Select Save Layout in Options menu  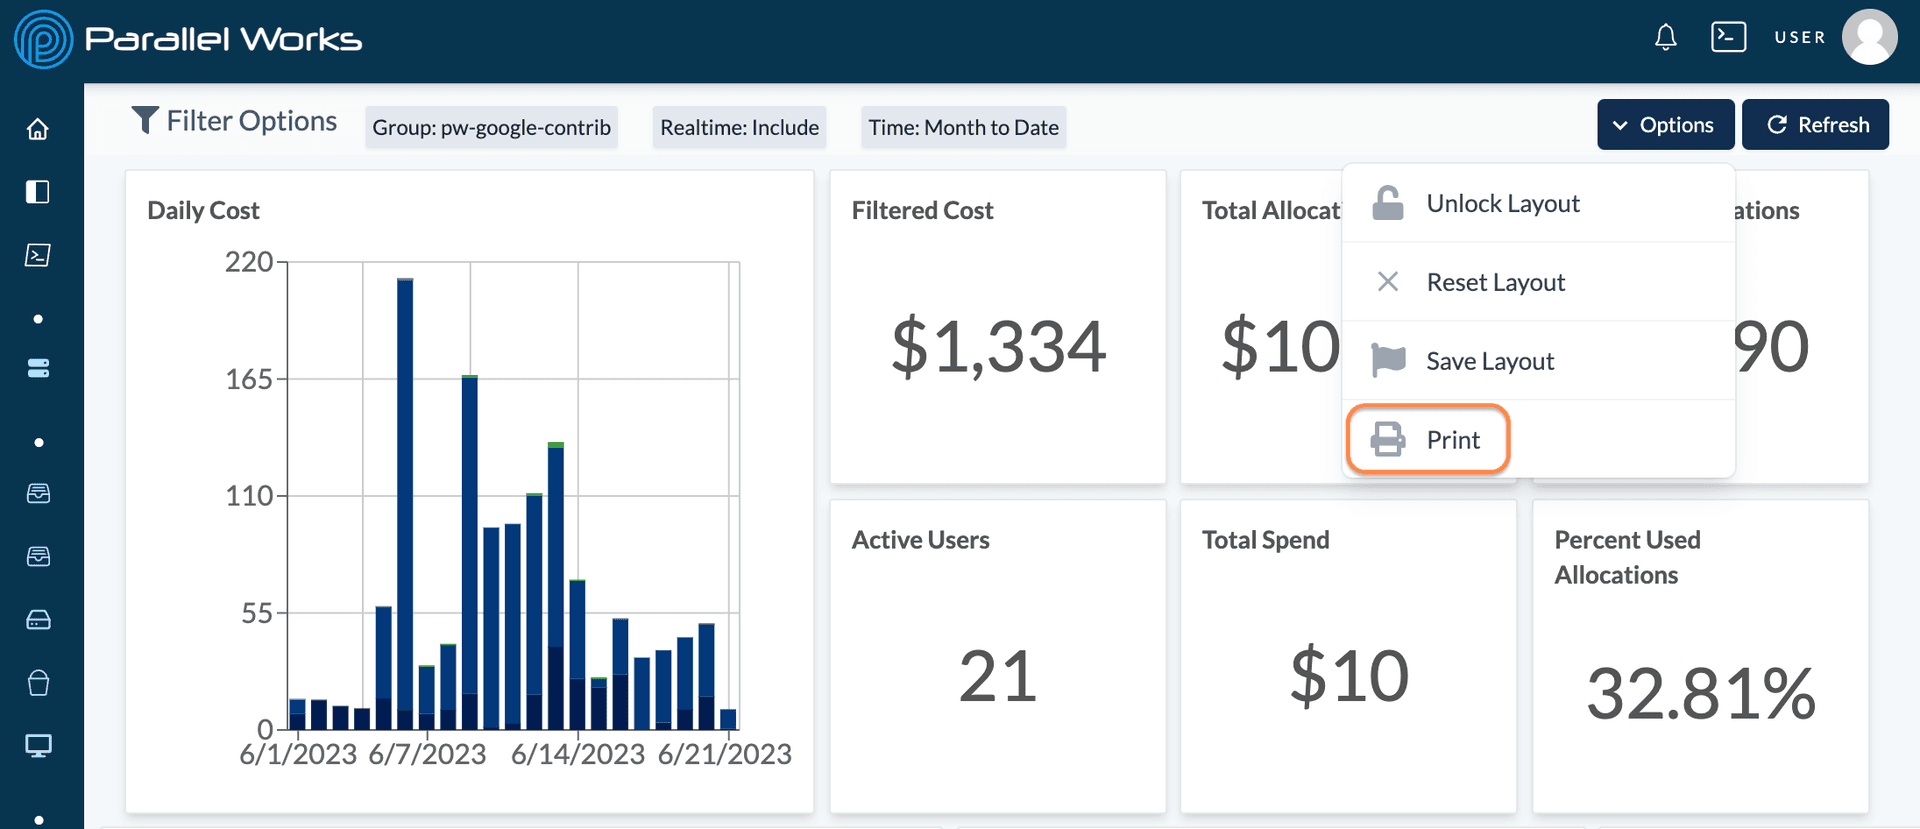tap(1490, 362)
